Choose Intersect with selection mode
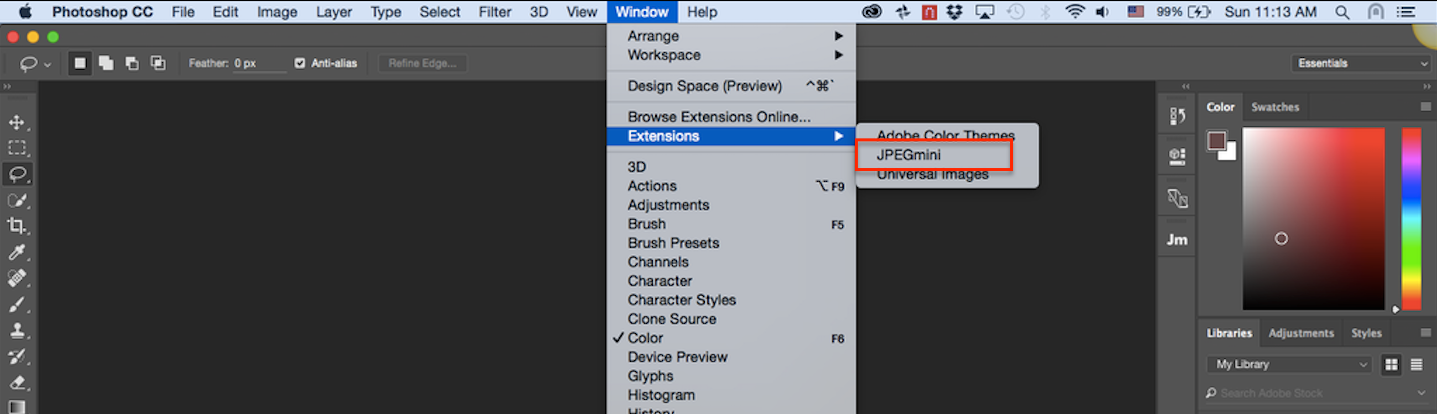Viewport: 1437px width, 414px height. coord(158,63)
